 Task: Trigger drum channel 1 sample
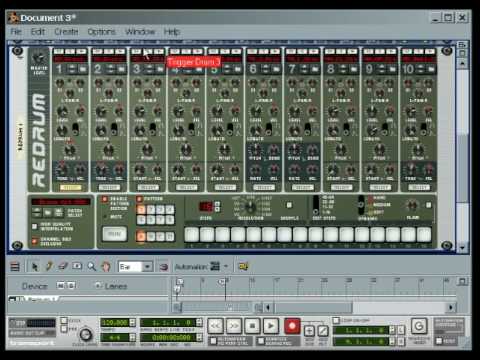[81, 51]
